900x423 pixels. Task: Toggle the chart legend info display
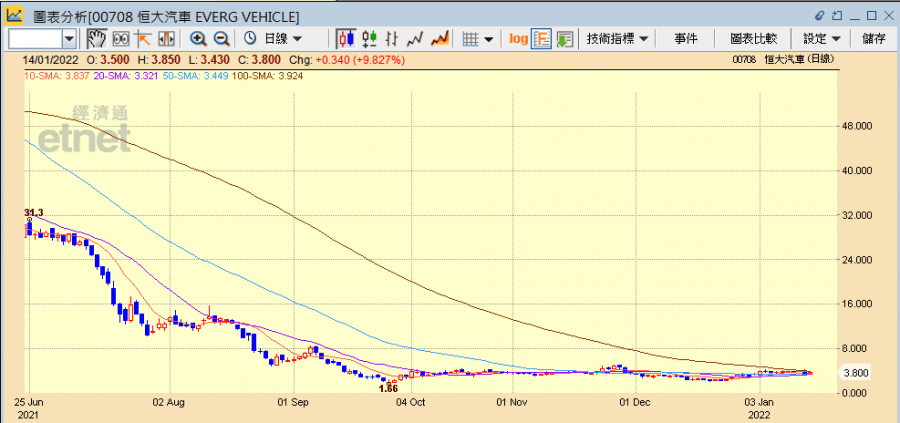pos(542,38)
